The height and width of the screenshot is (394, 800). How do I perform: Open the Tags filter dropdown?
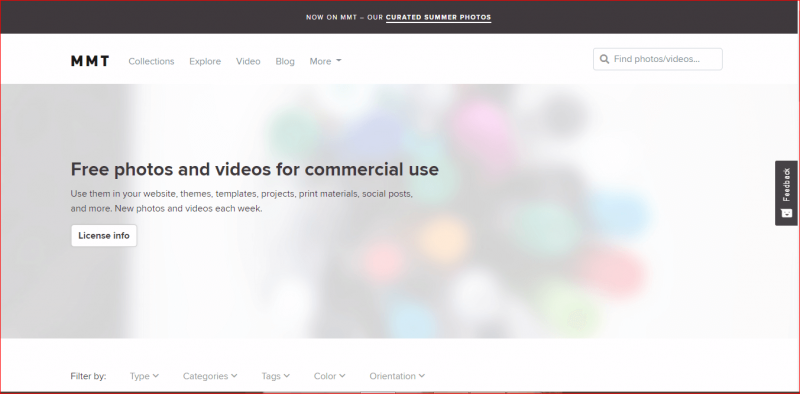276,376
